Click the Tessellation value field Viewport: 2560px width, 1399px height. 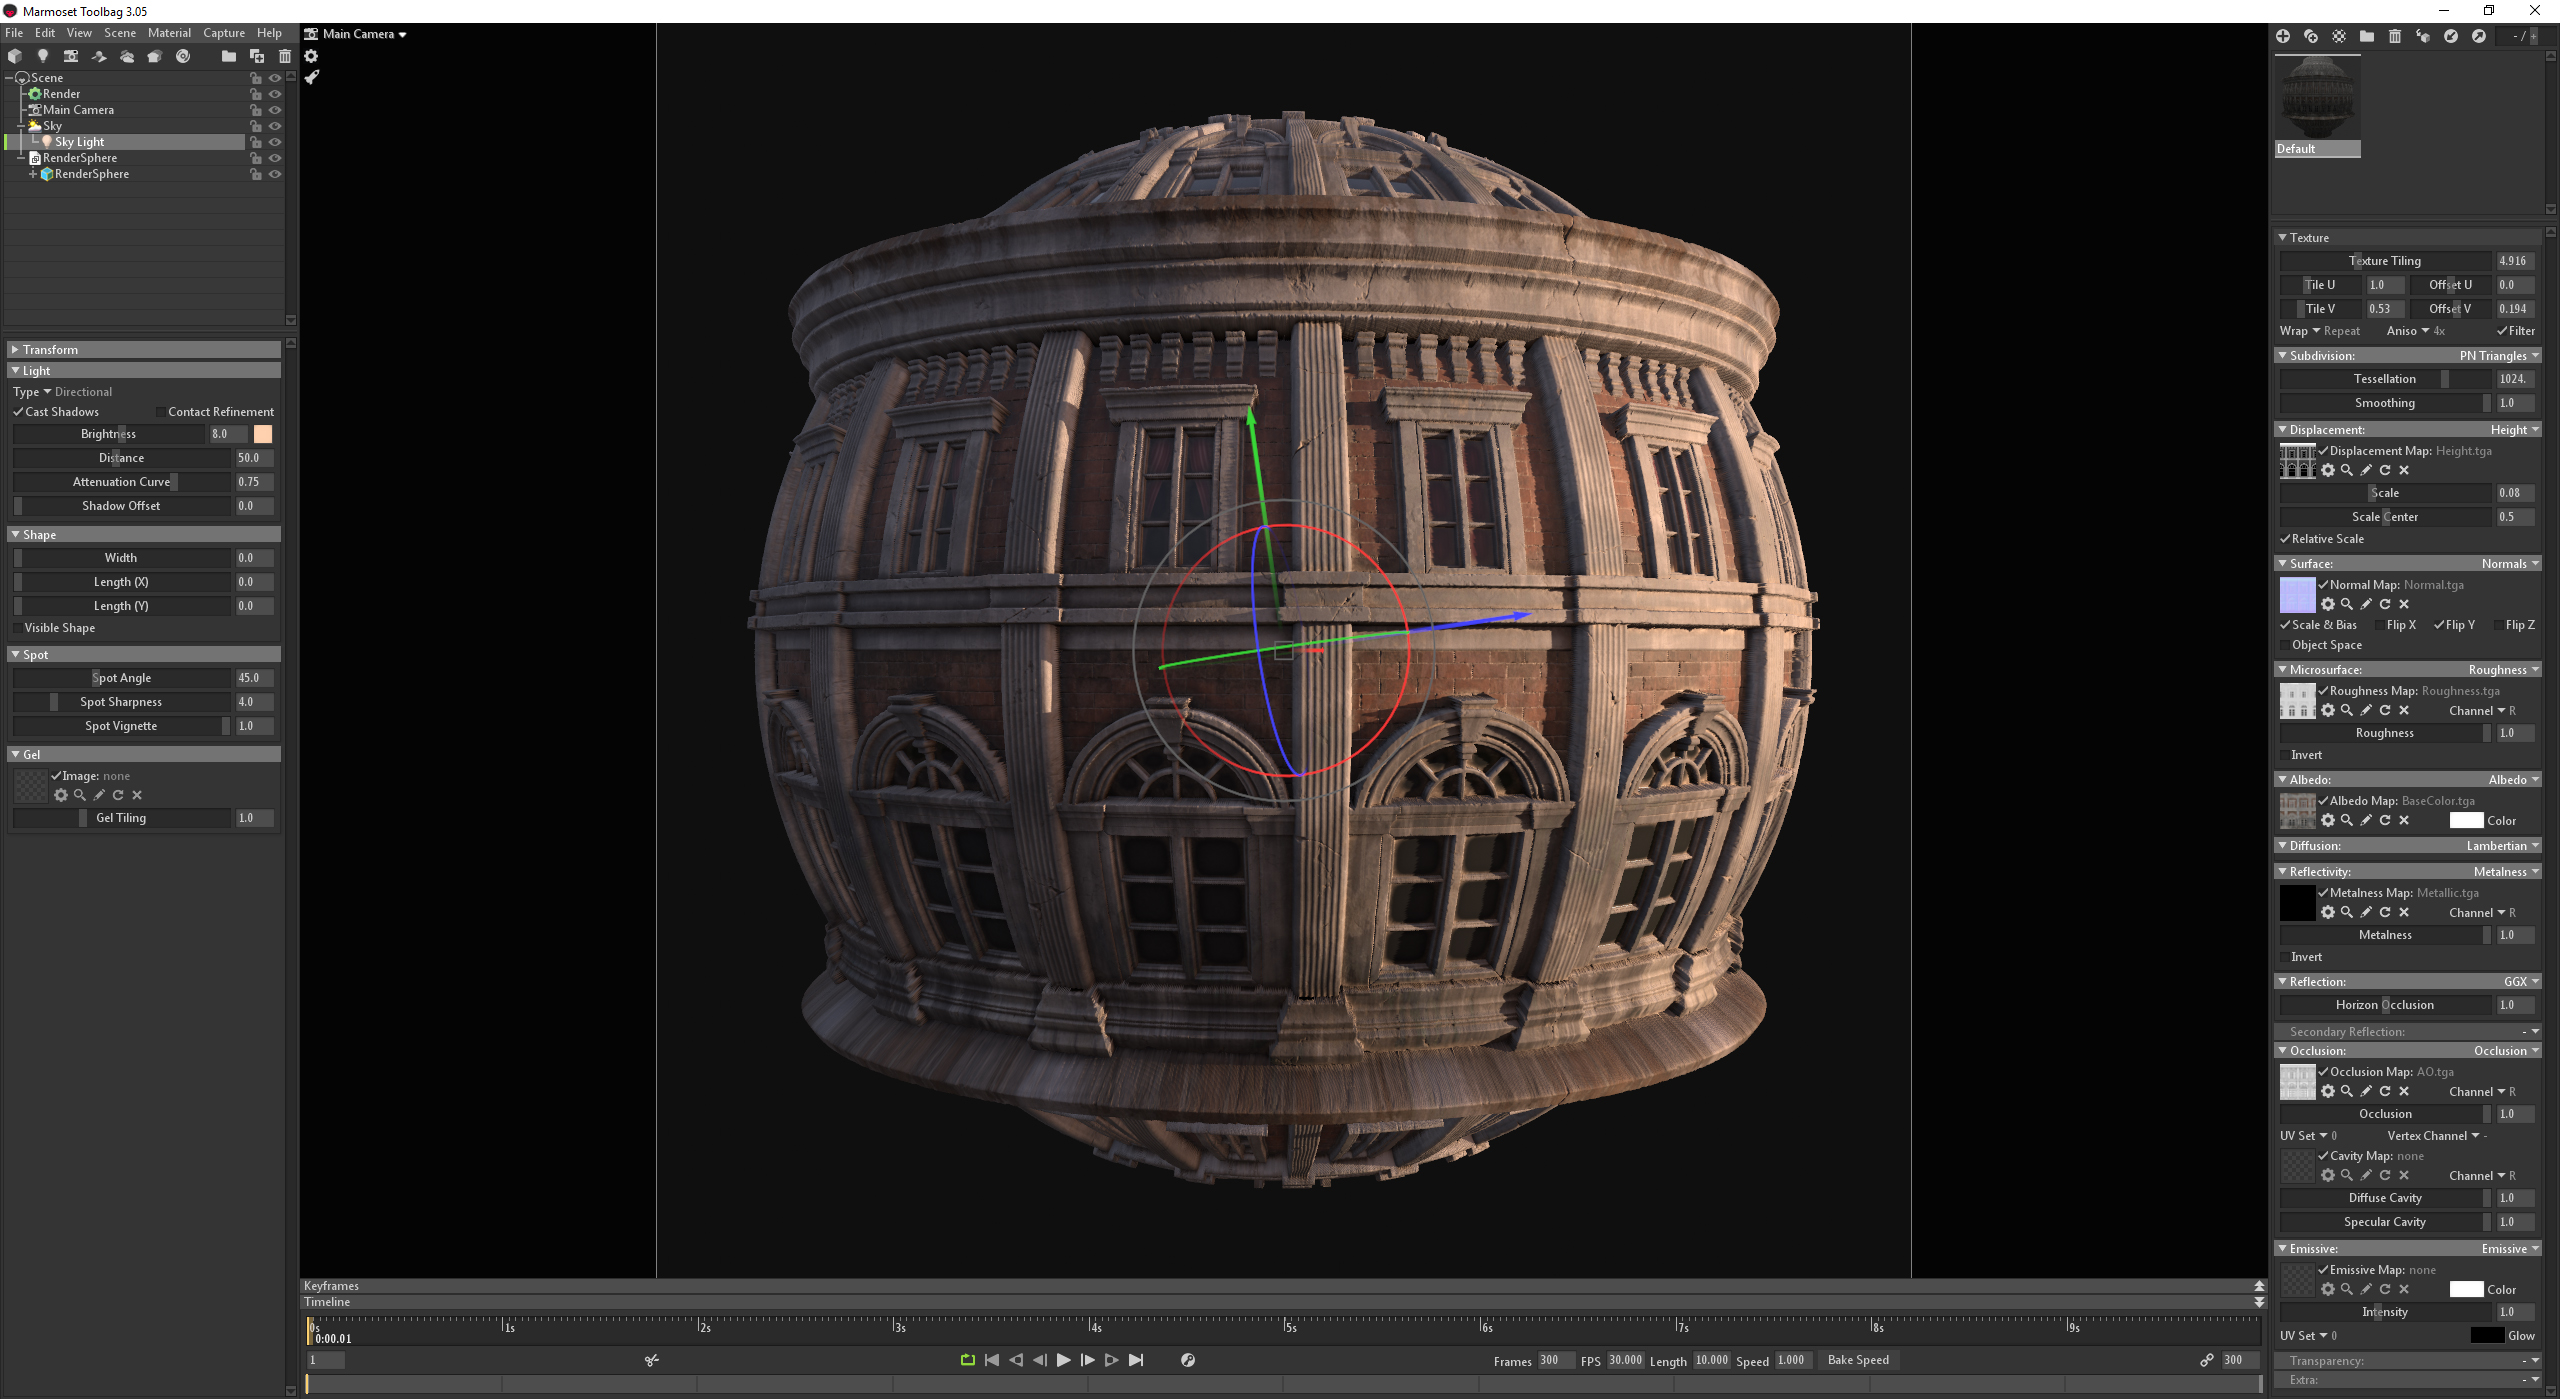coord(2514,379)
